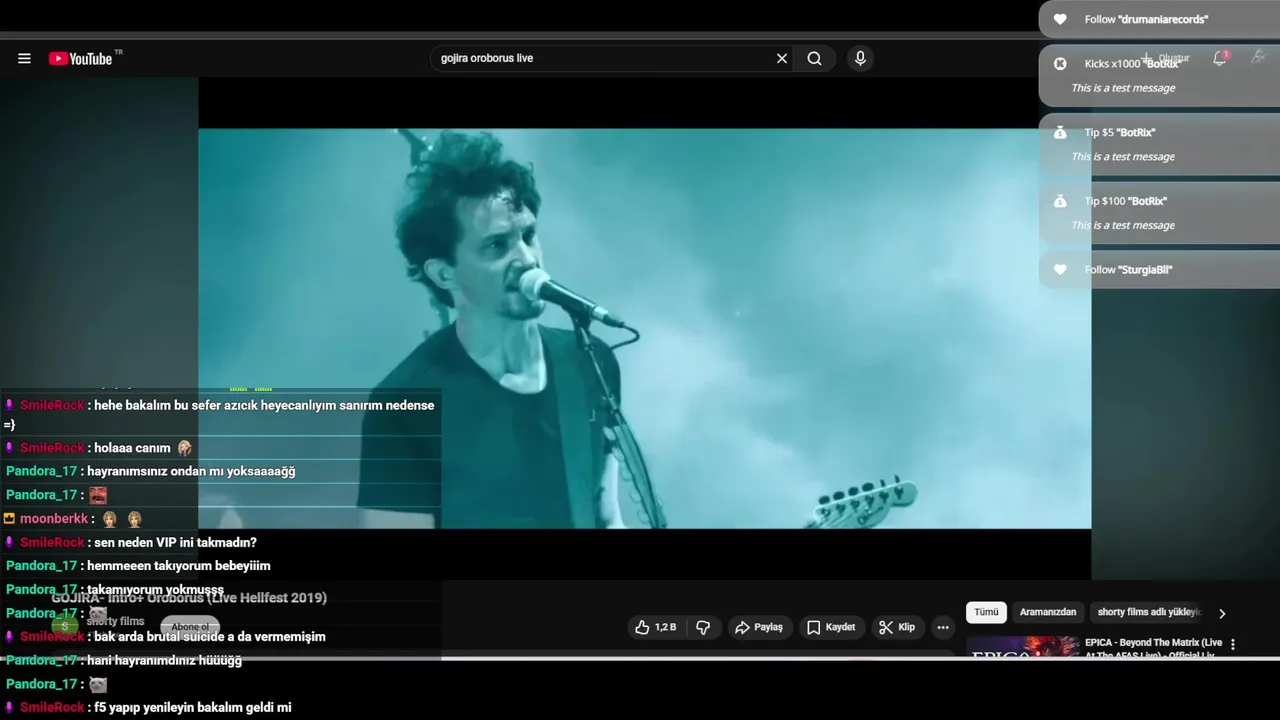Start voice search with the microphone
The width and height of the screenshot is (1280, 720).
[860, 59]
